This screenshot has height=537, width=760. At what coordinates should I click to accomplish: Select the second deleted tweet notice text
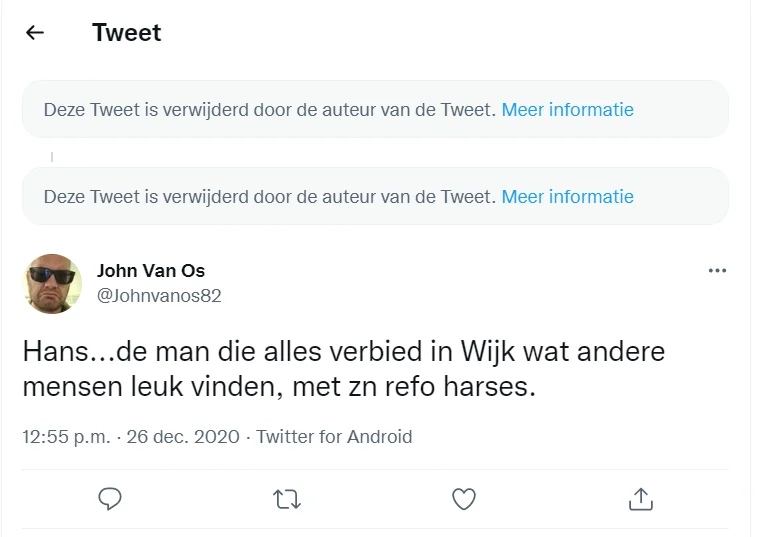pyautogui.click(x=269, y=196)
